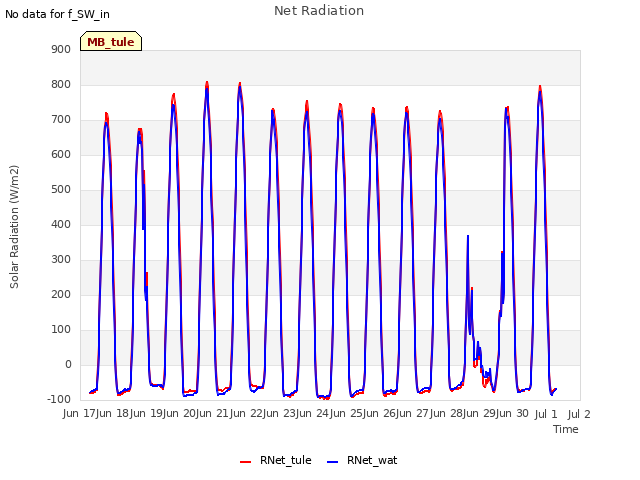
Task: Click the Jun 20 curve peak near 800
Action: [x=207, y=84]
